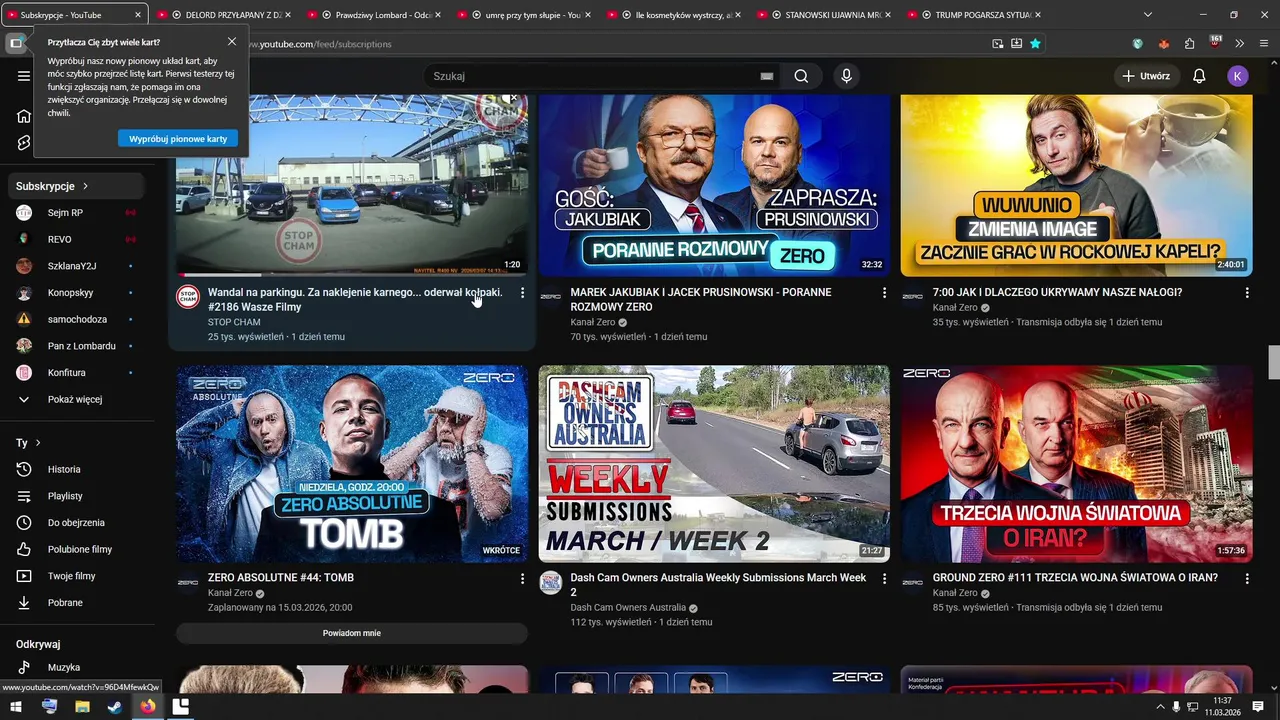Open the TRZECIA WOJNA ŚWIATOWA thumbnail
The image size is (1280, 720).
(1076, 464)
